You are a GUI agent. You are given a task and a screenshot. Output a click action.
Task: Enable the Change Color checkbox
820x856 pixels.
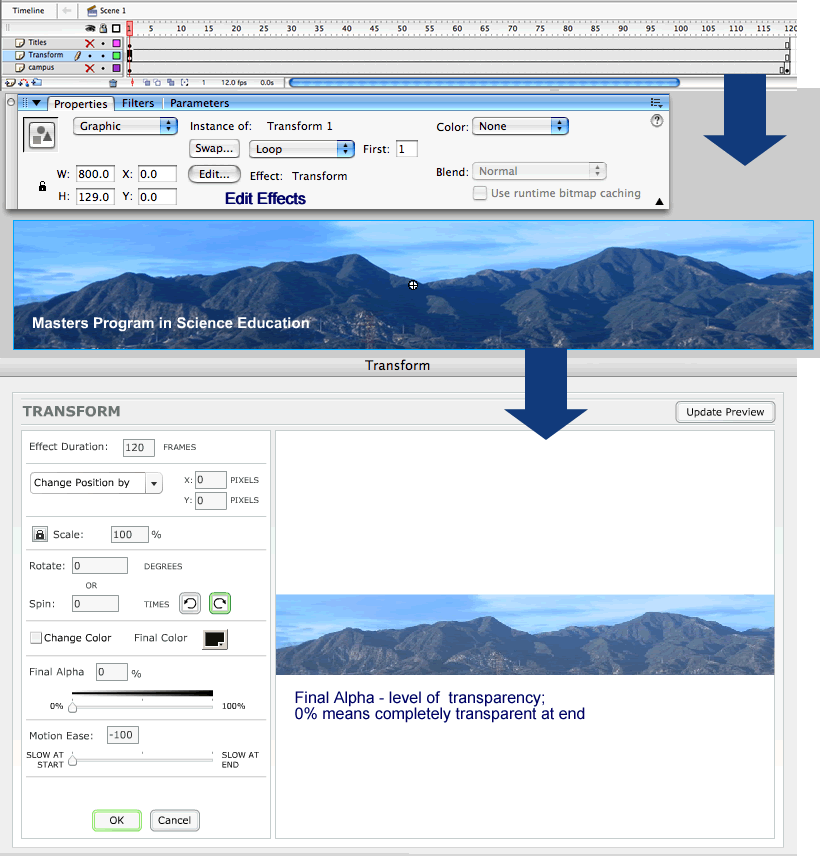coord(36,638)
